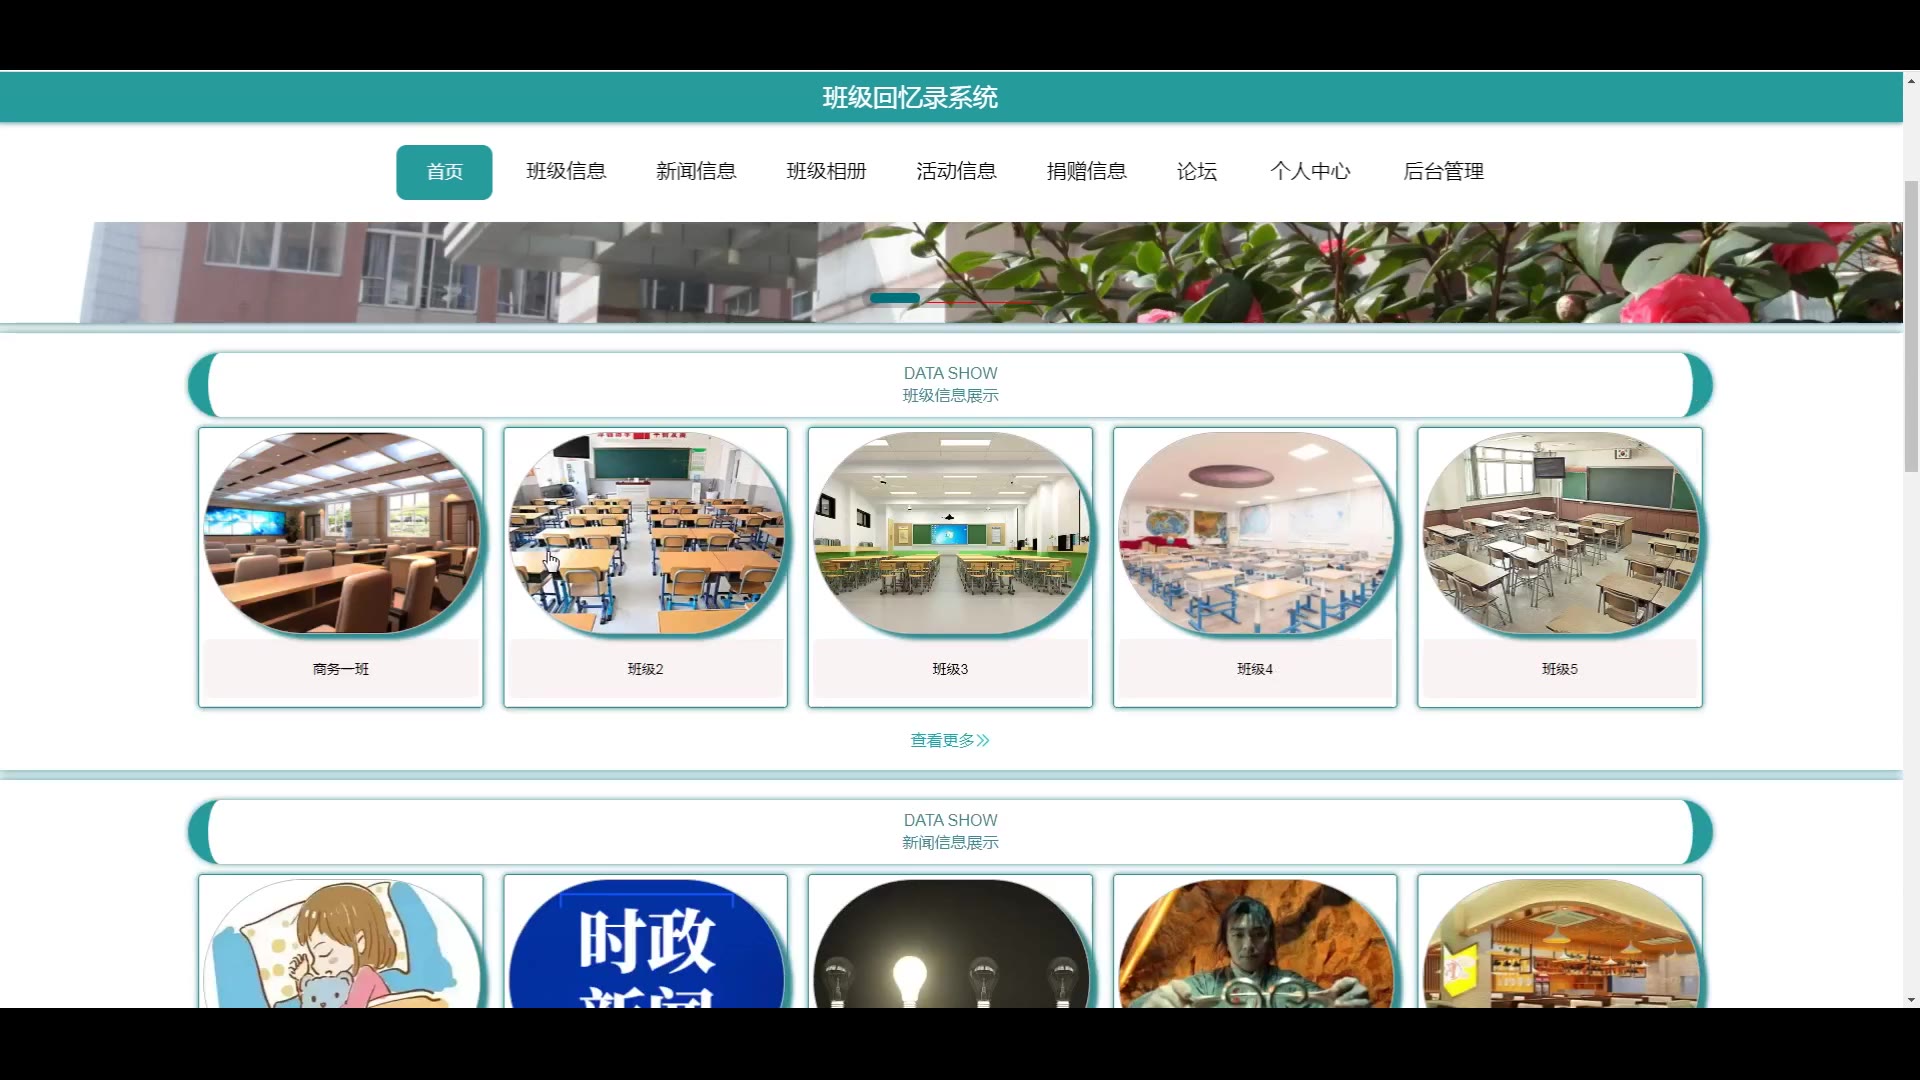Open the 首页 home tab
The image size is (1920, 1080).
444,172
